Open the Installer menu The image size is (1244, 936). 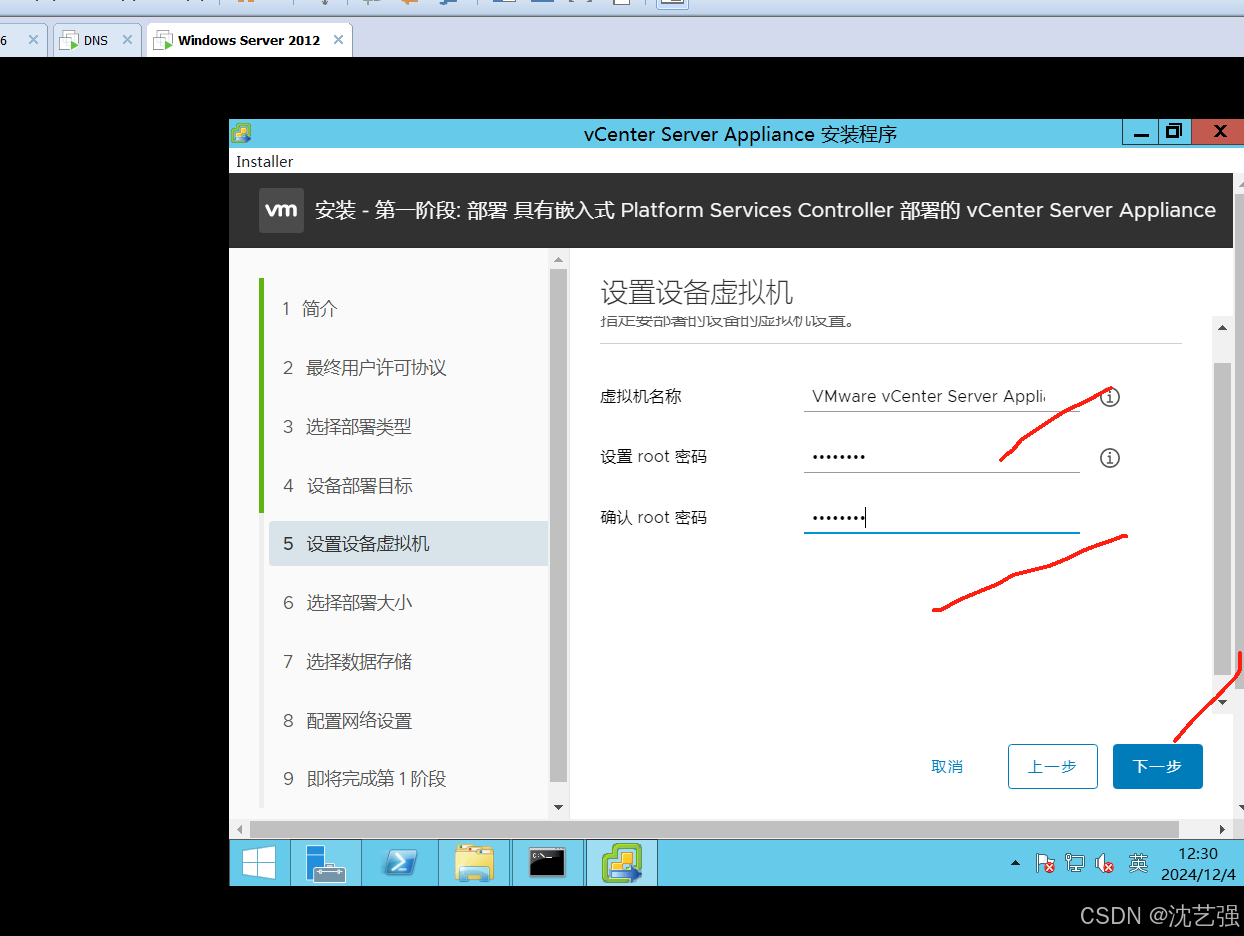[265, 161]
